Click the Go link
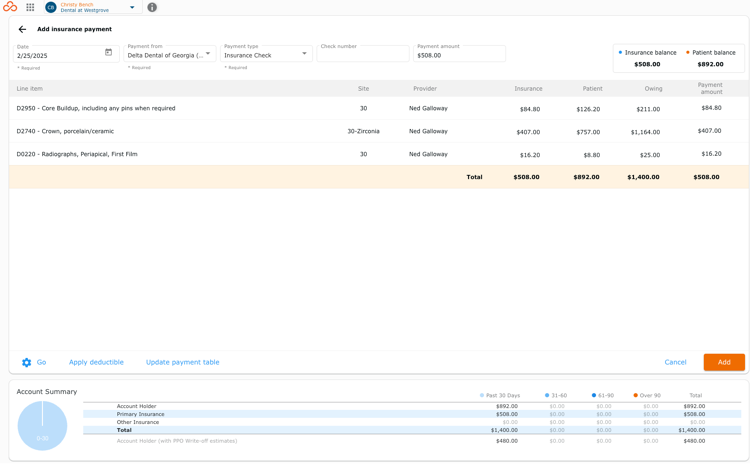Screen dimensions: 750x464 tap(42, 363)
